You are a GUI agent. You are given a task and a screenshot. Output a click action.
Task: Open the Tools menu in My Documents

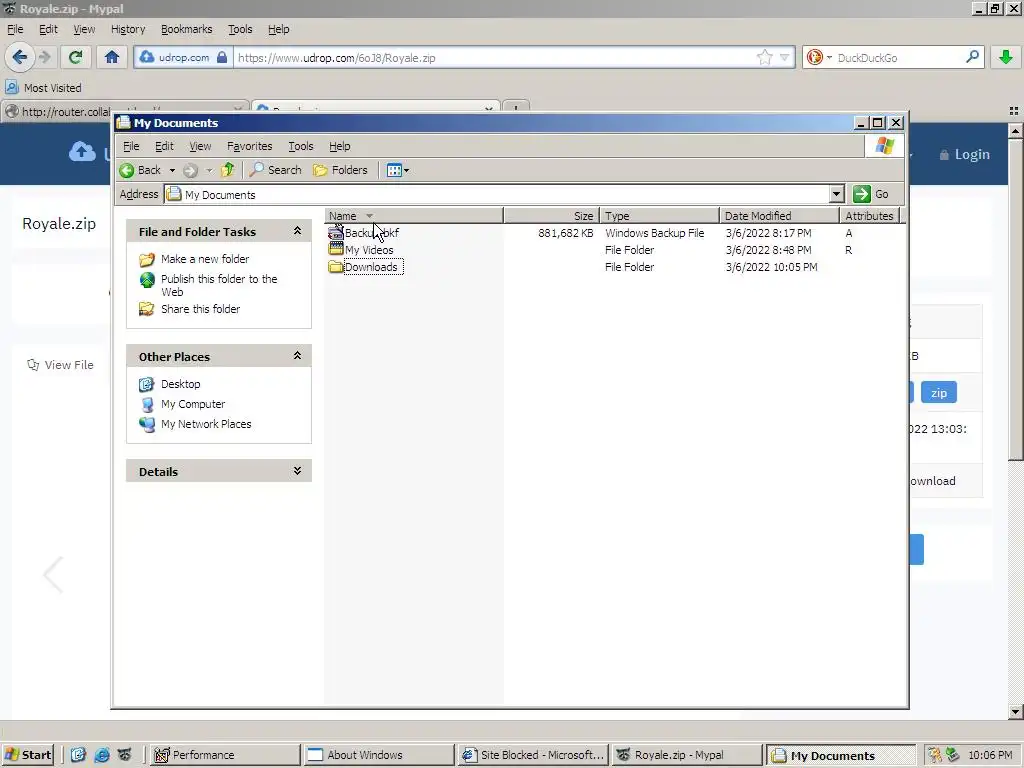(301, 146)
